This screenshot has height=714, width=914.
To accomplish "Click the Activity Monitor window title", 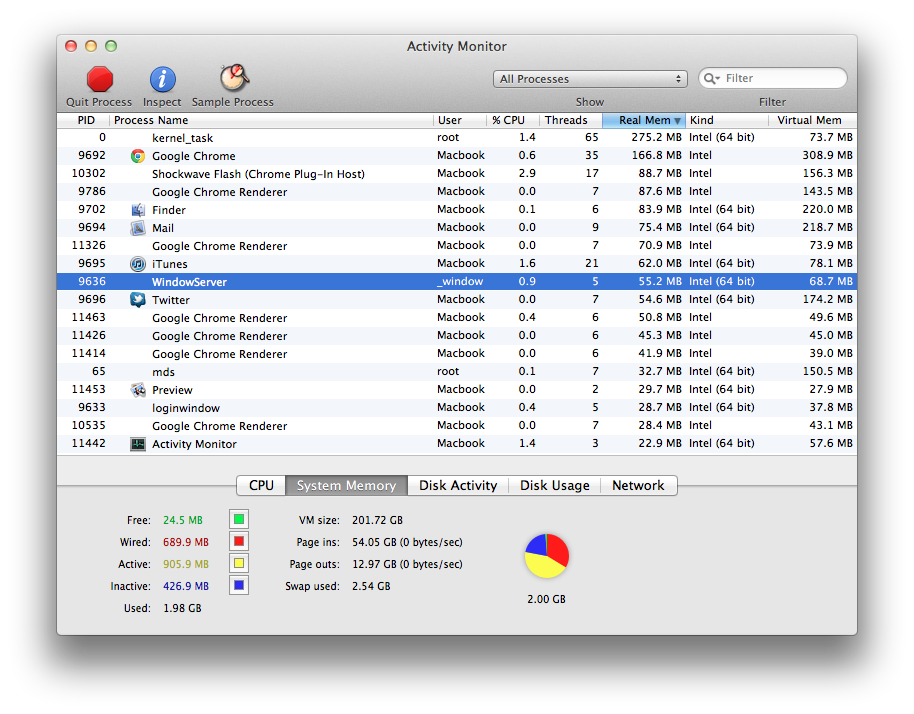I will click(x=456, y=46).
